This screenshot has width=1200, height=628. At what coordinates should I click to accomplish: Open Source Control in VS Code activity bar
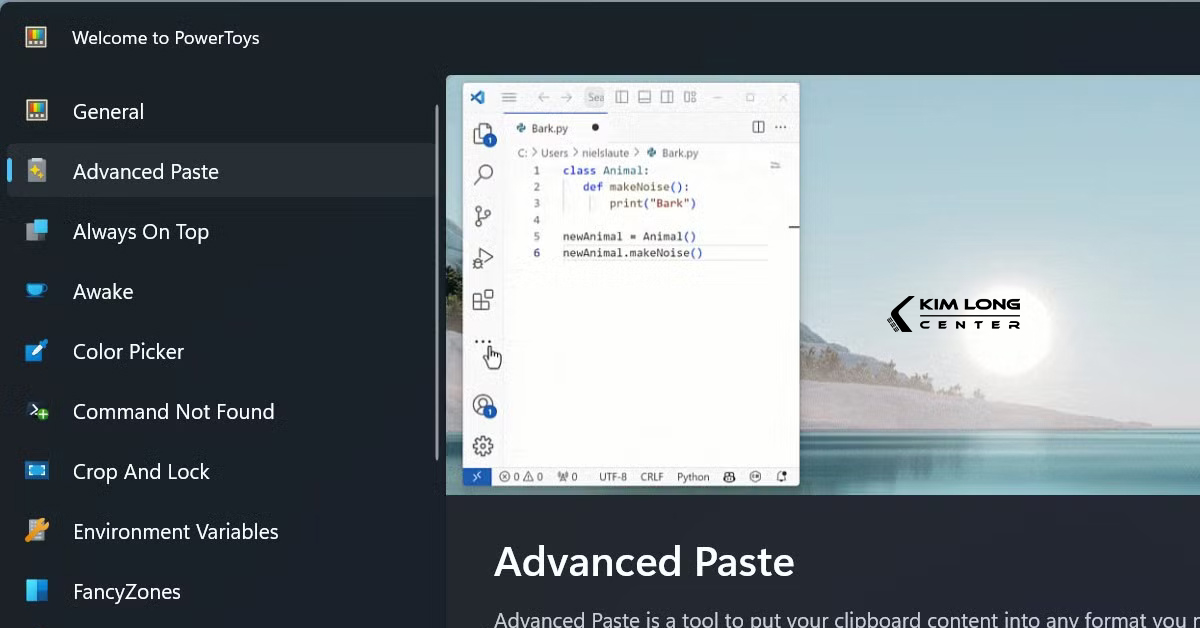pyautogui.click(x=483, y=216)
